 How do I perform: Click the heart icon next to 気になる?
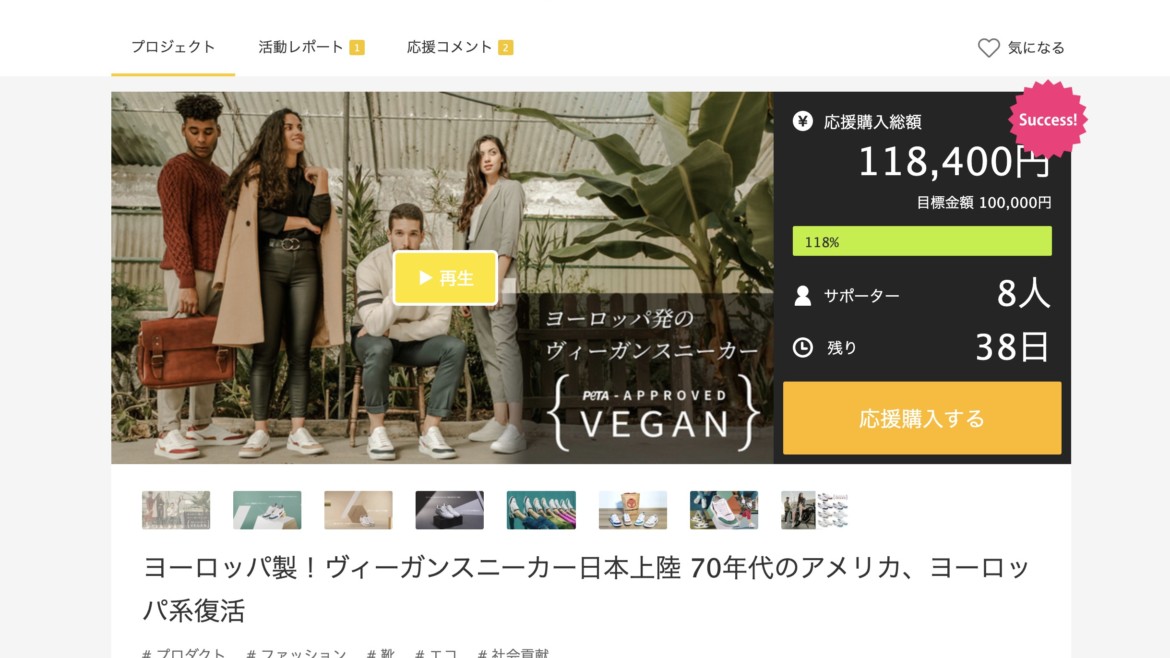pyautogui.click(x=989, y=48)
